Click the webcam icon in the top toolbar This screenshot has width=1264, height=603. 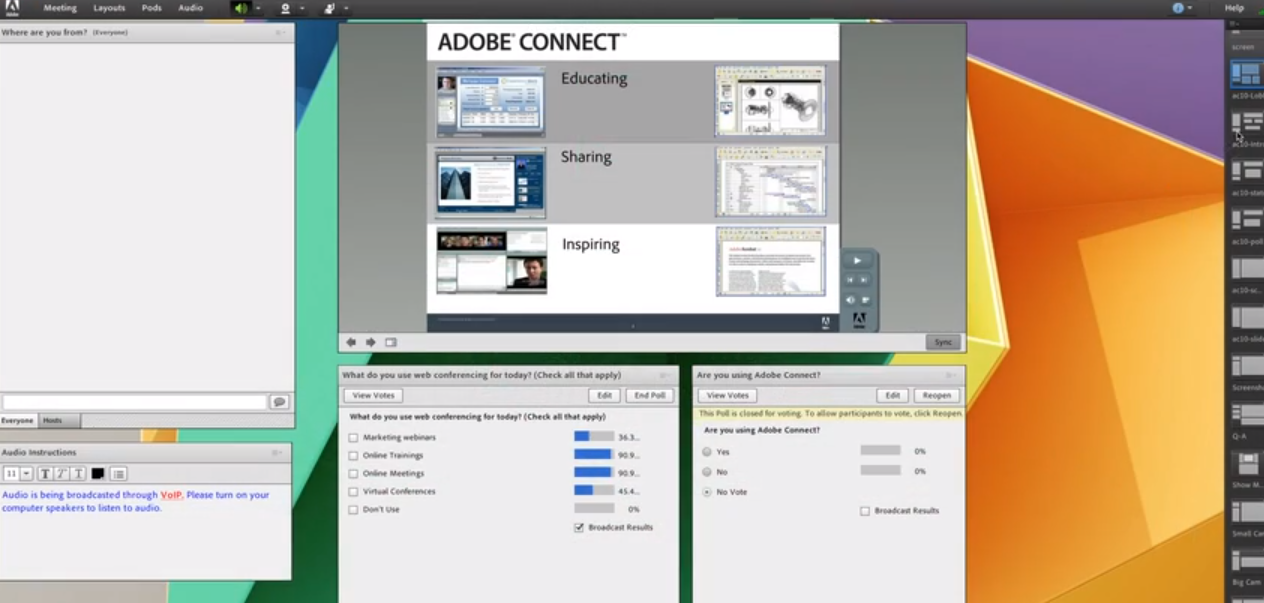point(286,8)
